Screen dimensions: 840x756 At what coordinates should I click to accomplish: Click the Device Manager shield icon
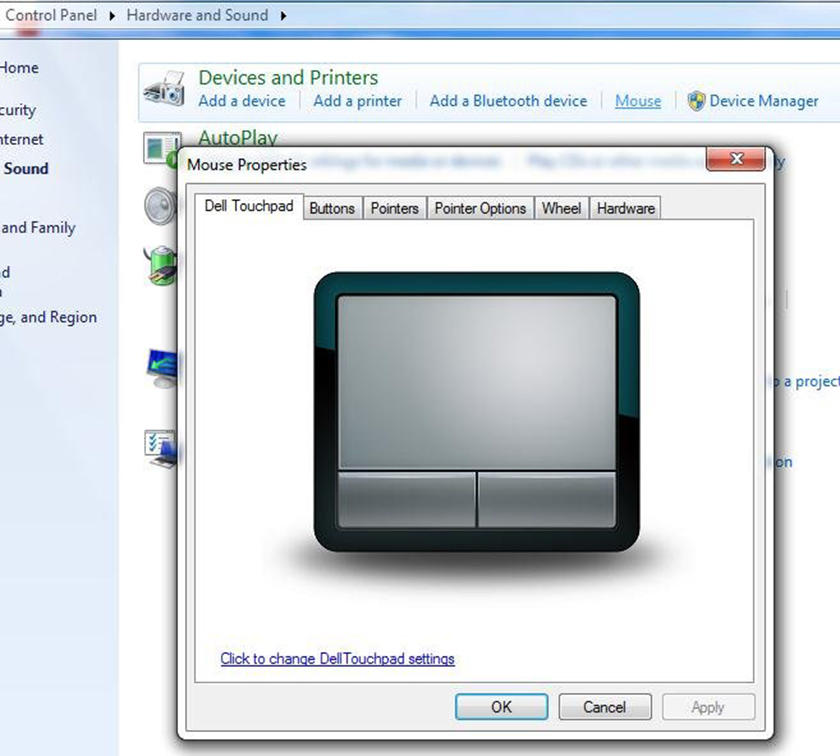coord(696,101)
